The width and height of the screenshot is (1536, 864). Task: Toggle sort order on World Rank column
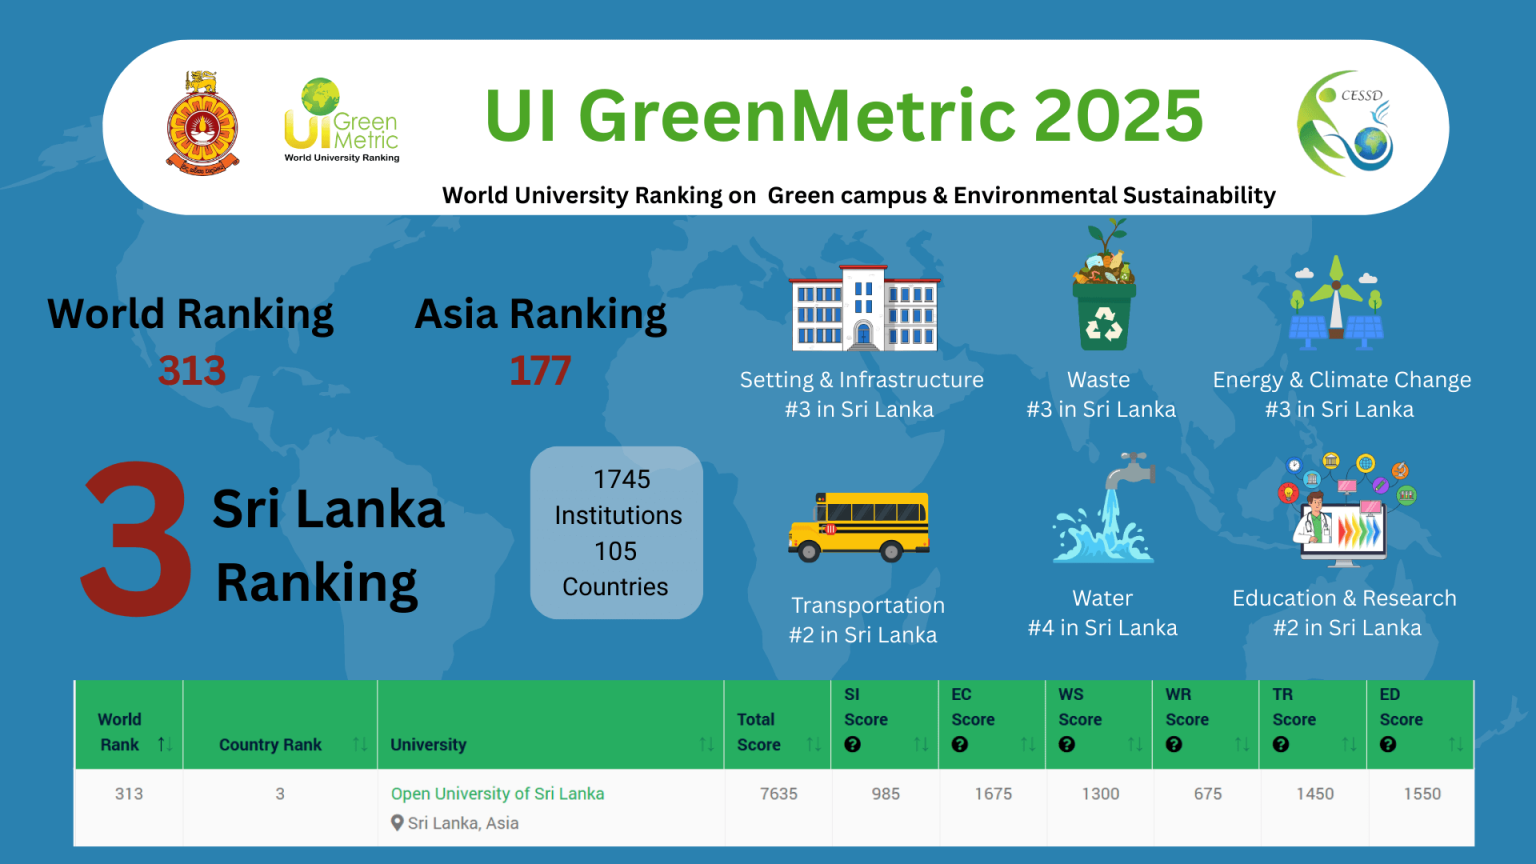tap(165, 744)
